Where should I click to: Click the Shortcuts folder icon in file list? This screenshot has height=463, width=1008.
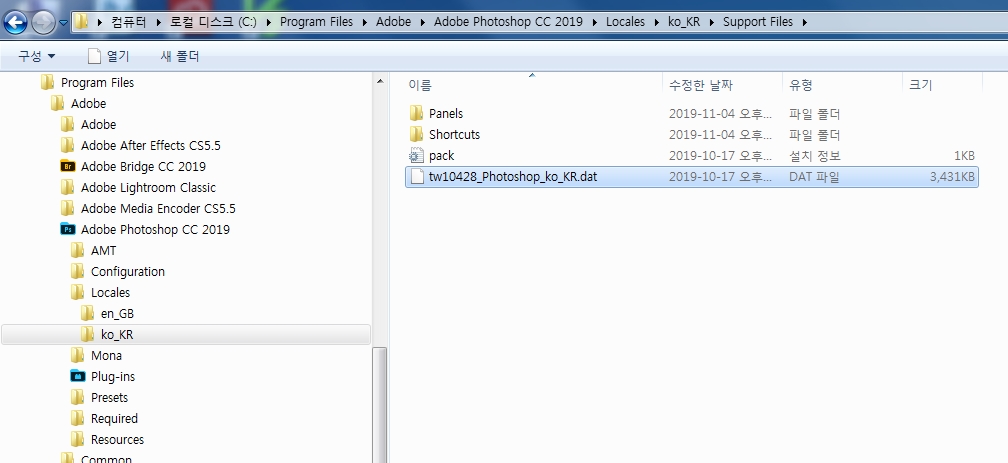tap(417, 135)
